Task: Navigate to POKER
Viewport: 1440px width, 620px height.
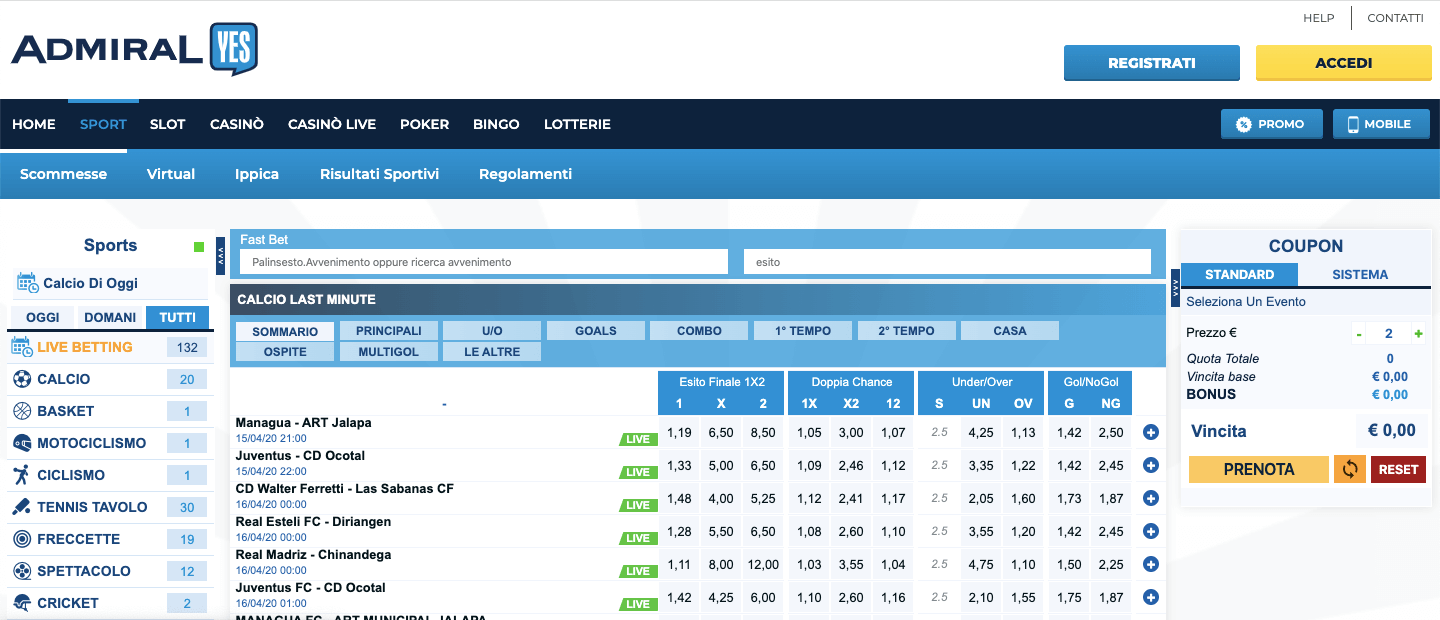Action: pyautogui.click(x=425, y=124)
